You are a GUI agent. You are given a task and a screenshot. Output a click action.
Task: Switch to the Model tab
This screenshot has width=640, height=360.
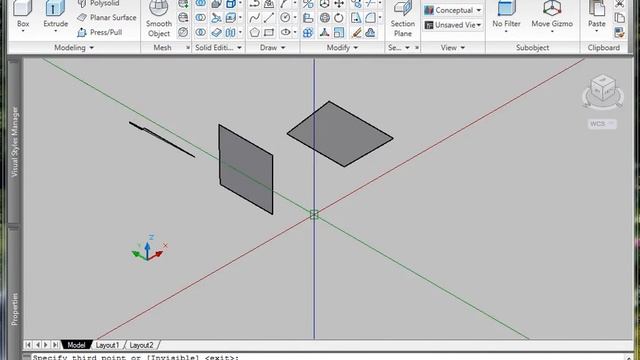click(76, 345)
